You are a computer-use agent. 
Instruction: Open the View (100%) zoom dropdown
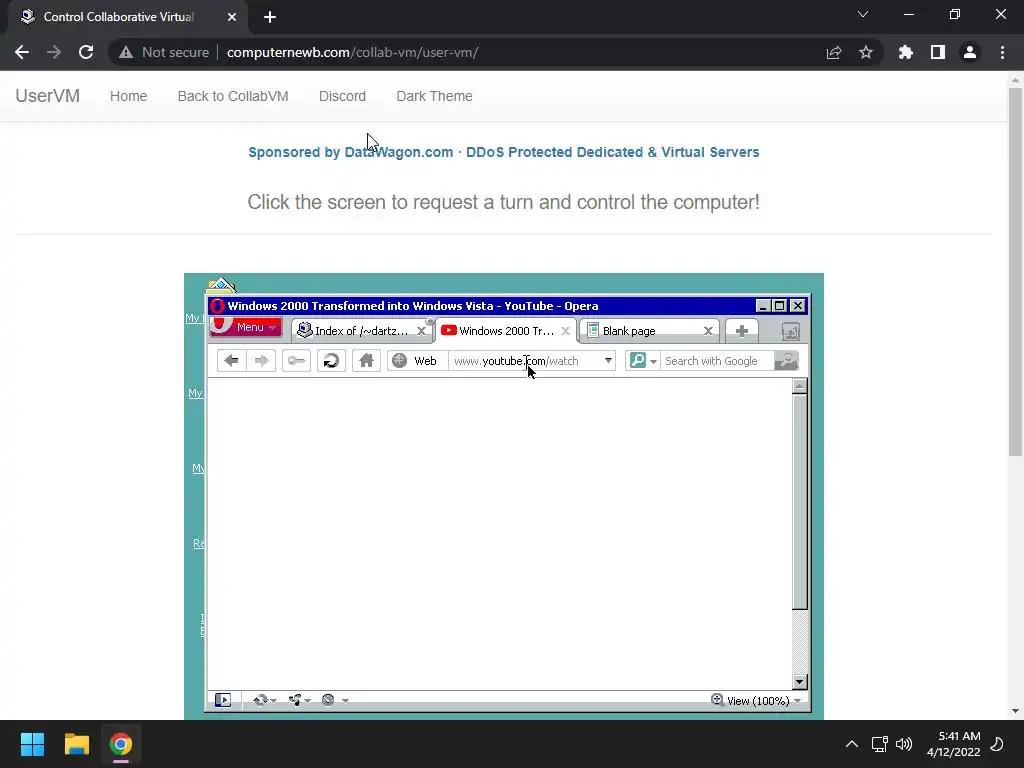pyautogui.click(x=756, y=701)
